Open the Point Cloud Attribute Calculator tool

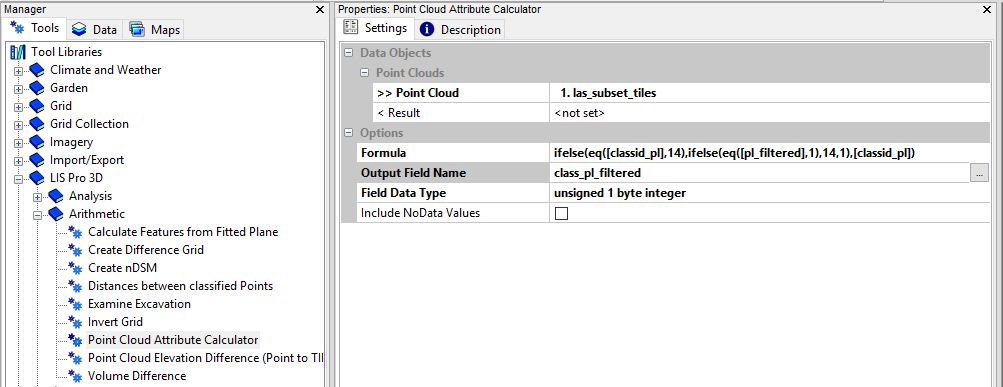coord(173,340)
